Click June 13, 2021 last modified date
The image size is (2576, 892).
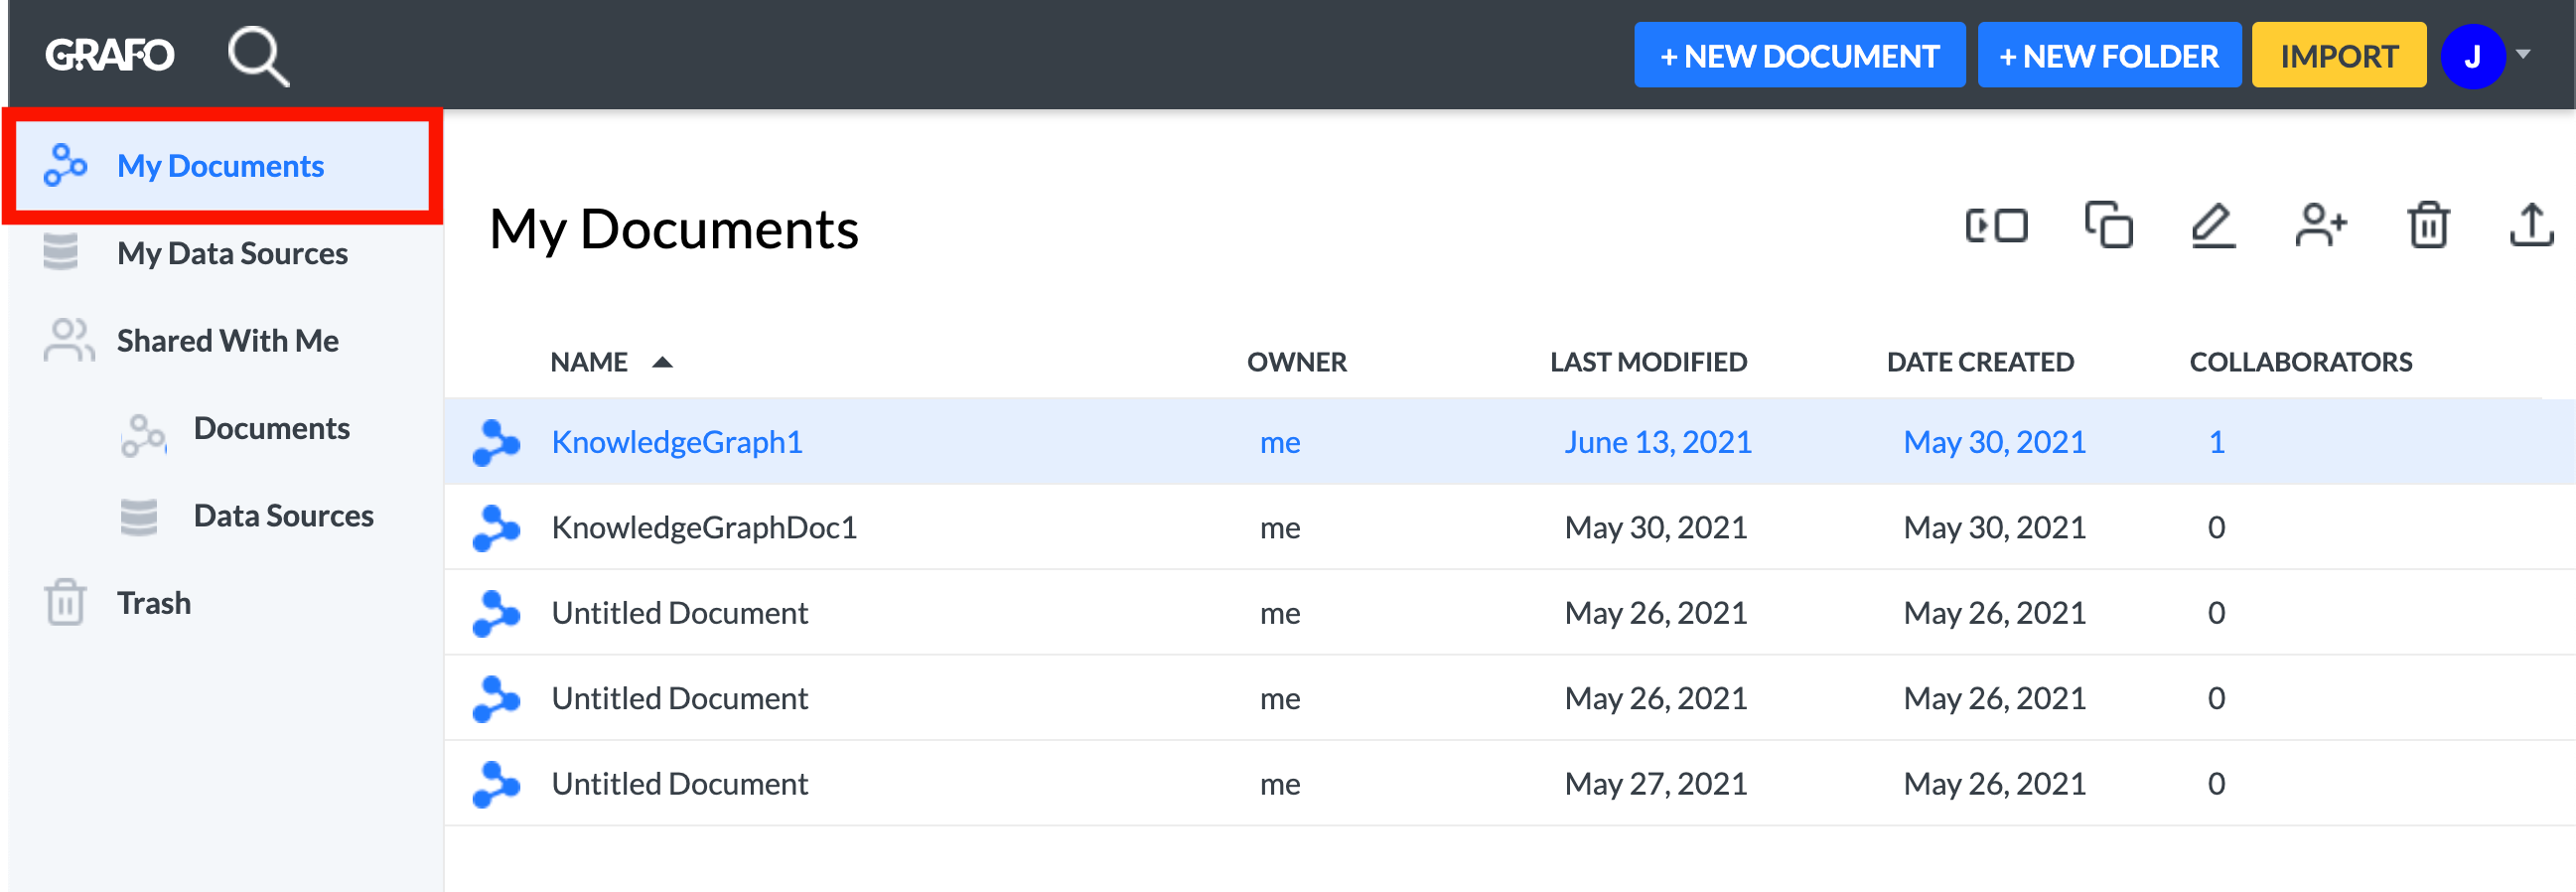point(1657,442)
